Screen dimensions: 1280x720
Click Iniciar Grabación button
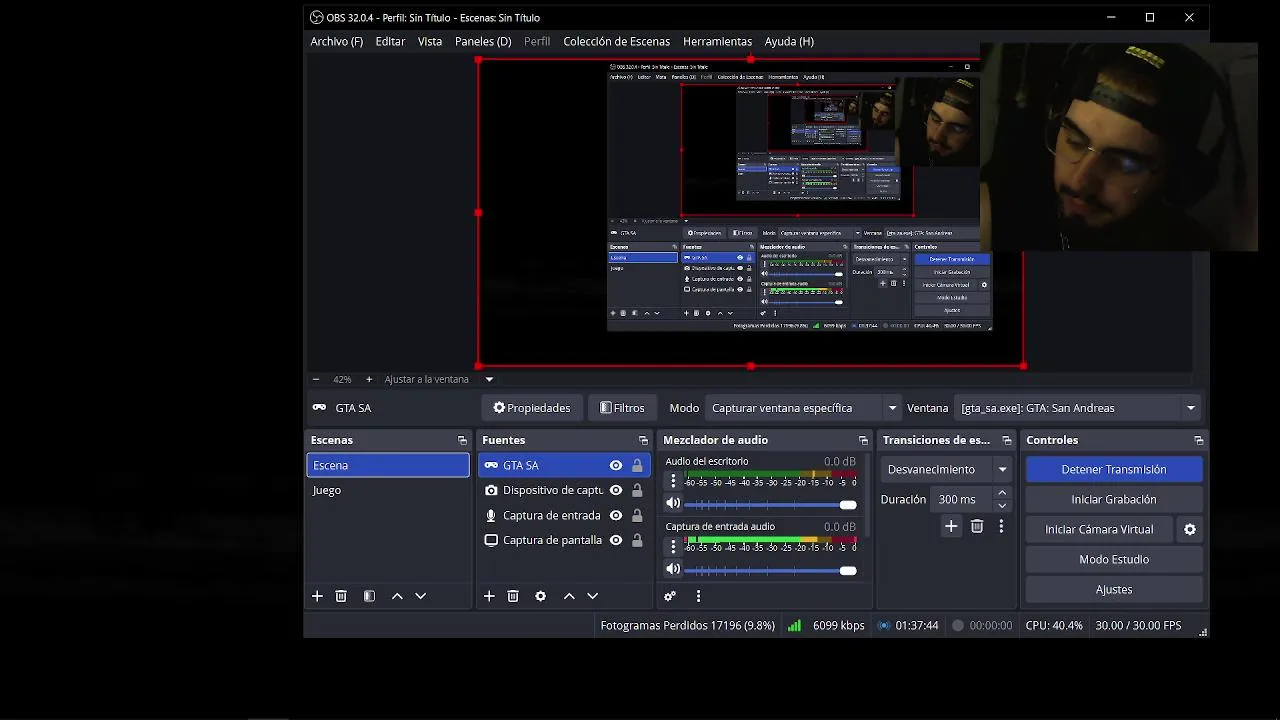pos(1114,499)
